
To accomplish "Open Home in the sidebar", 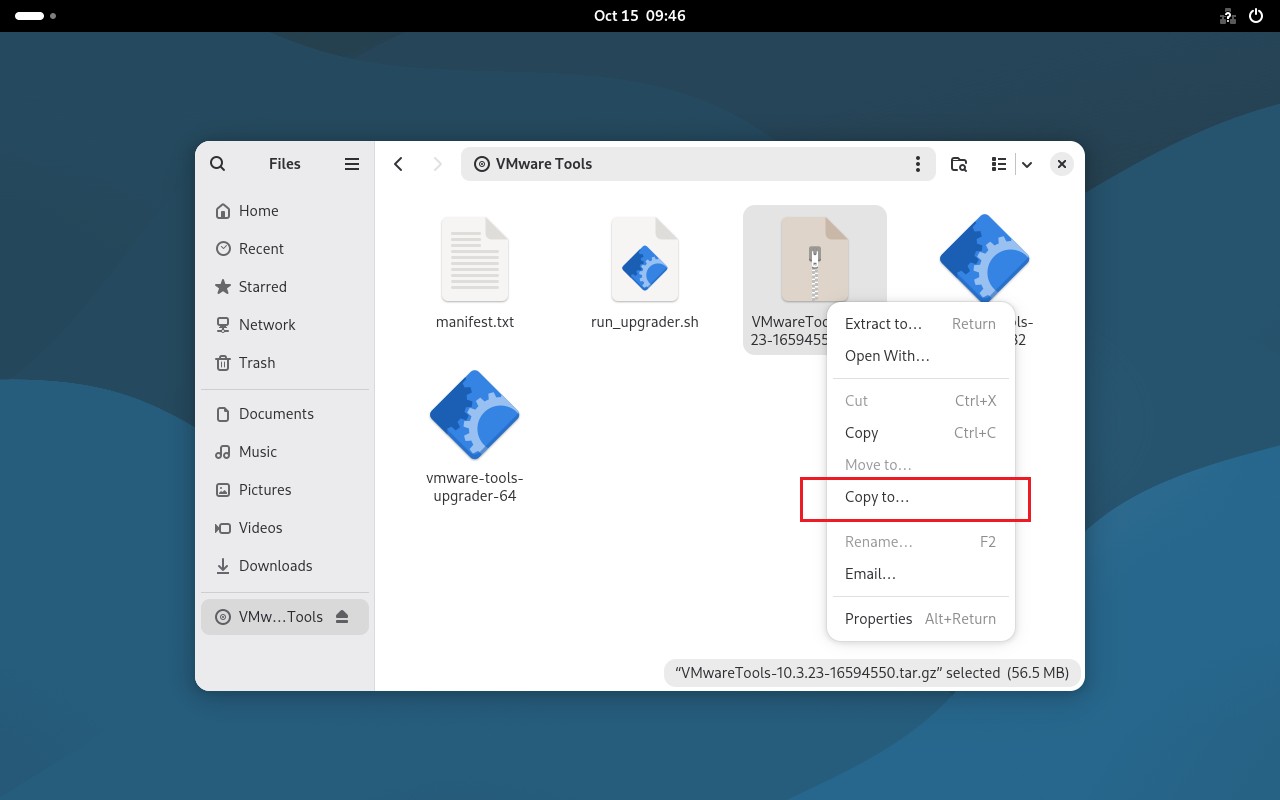I will [x=285, y=211].
